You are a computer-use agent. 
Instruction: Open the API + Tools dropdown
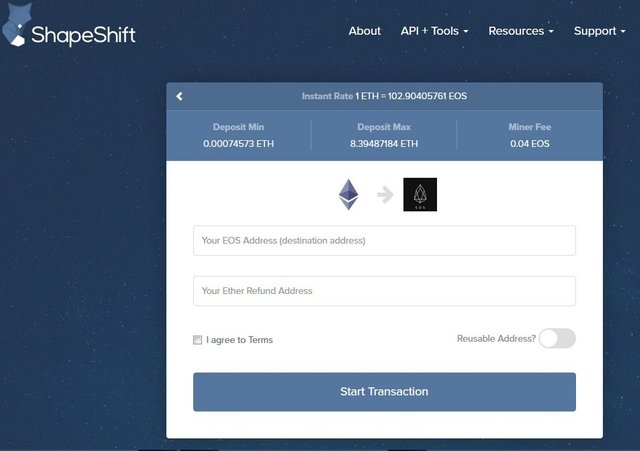[434, 31]
